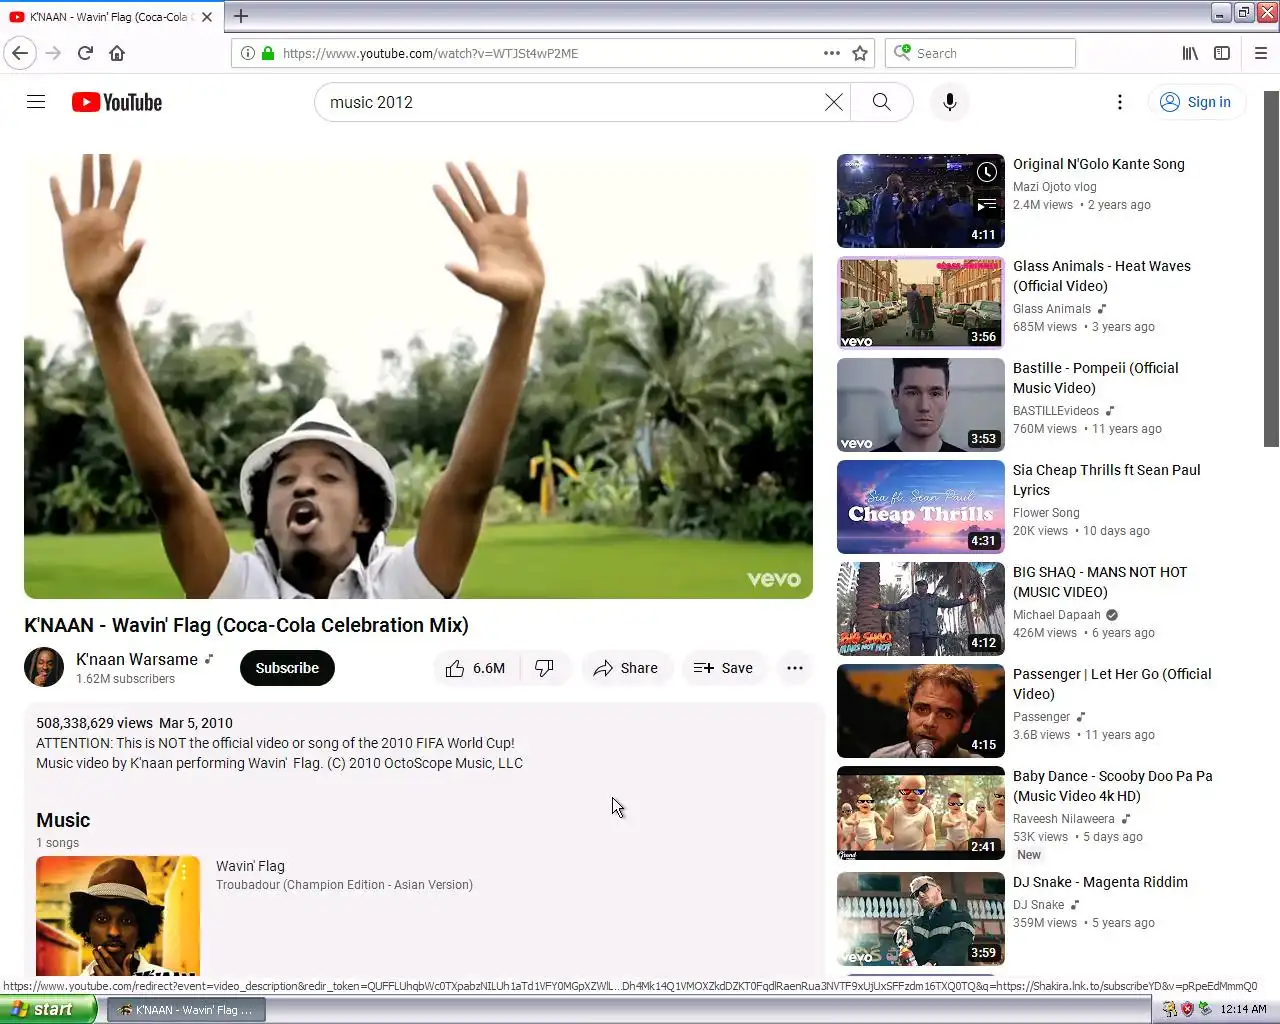Go to the YouTube home logo
This screenshot has width=1280, height=1024.
coord(117,102)
